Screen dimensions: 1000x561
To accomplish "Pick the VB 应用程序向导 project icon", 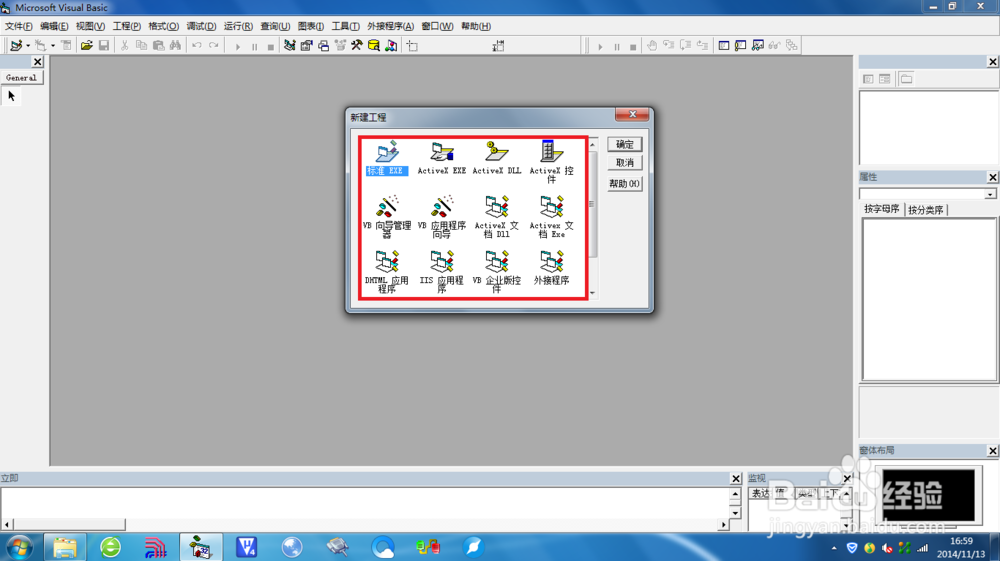I will click(x=441, y=217).
